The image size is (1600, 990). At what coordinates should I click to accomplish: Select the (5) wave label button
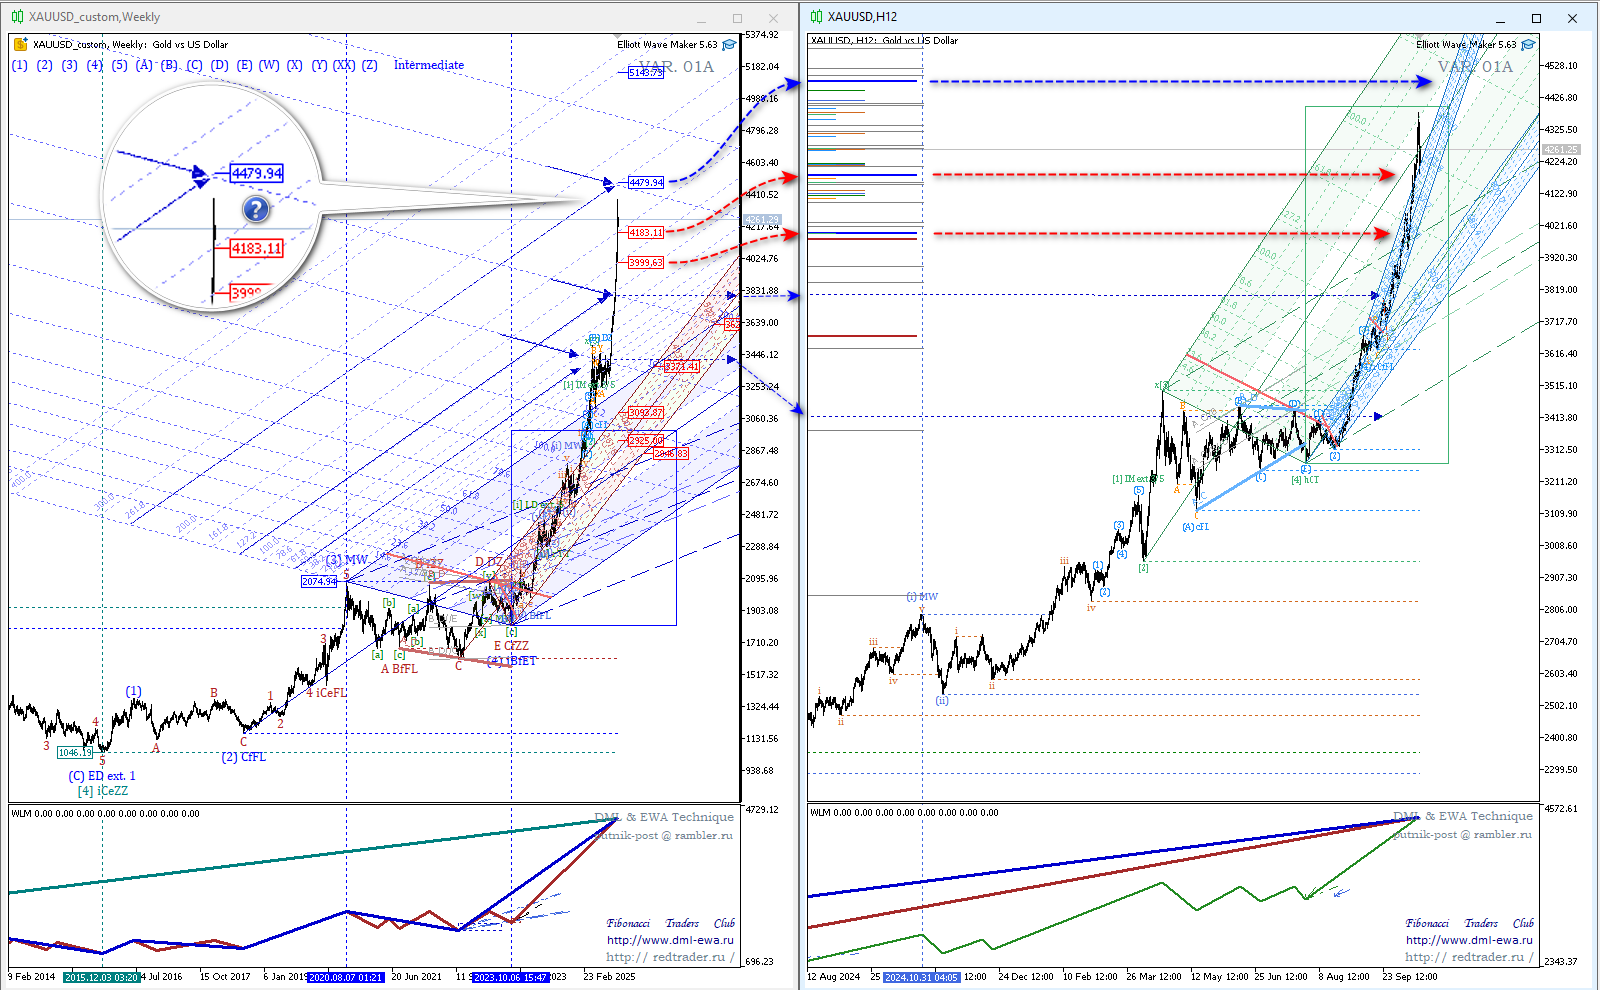pyautogui.click(x=120, y=65)
